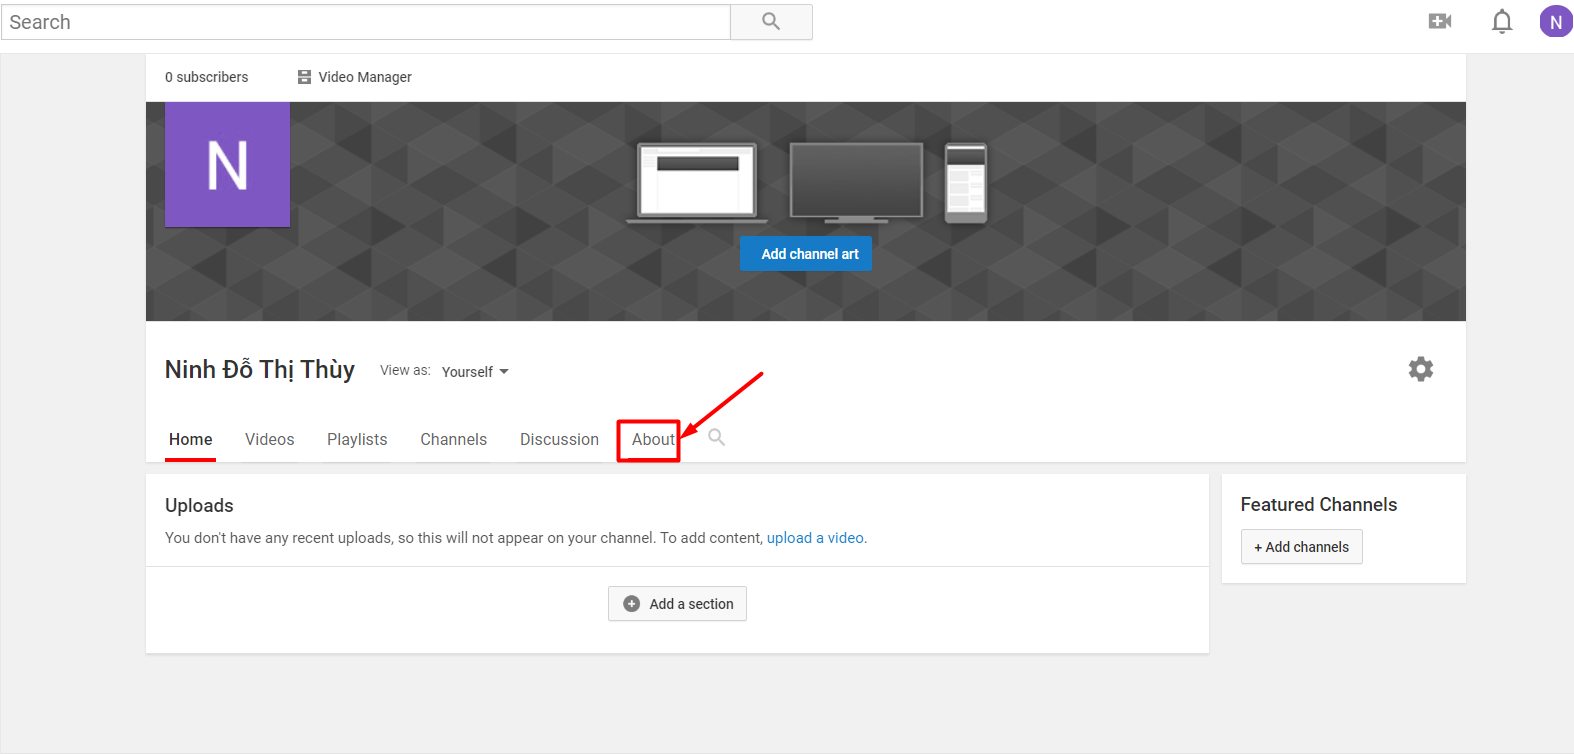Click the channel name Ninh Đỗ Thị Thùy
1574x754 pixels.
click(260, 370)
